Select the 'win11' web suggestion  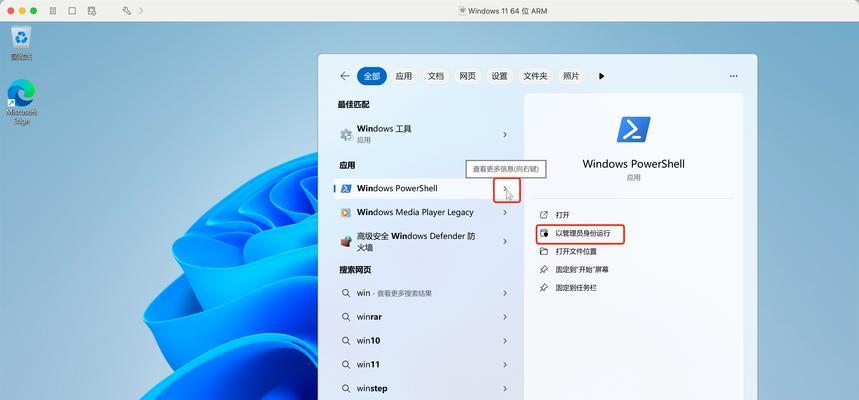pyautogui.click(x=368, y=364)
